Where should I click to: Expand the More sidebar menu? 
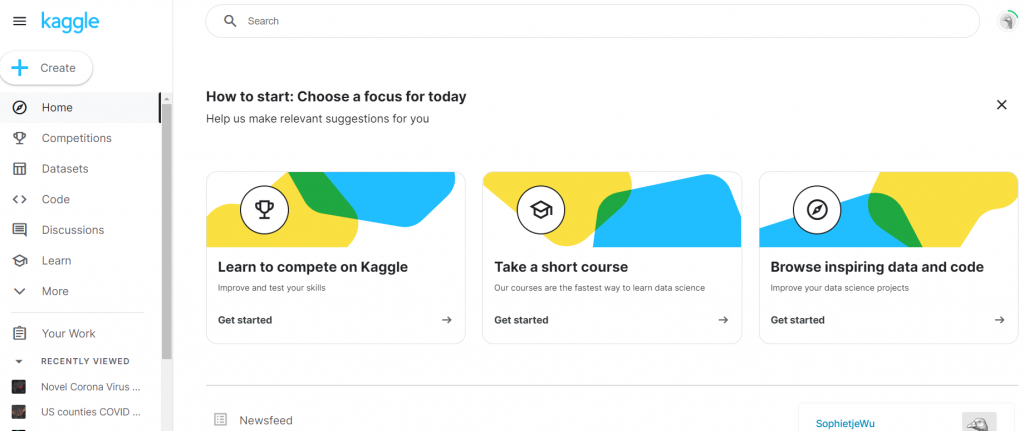coord(55,291)
